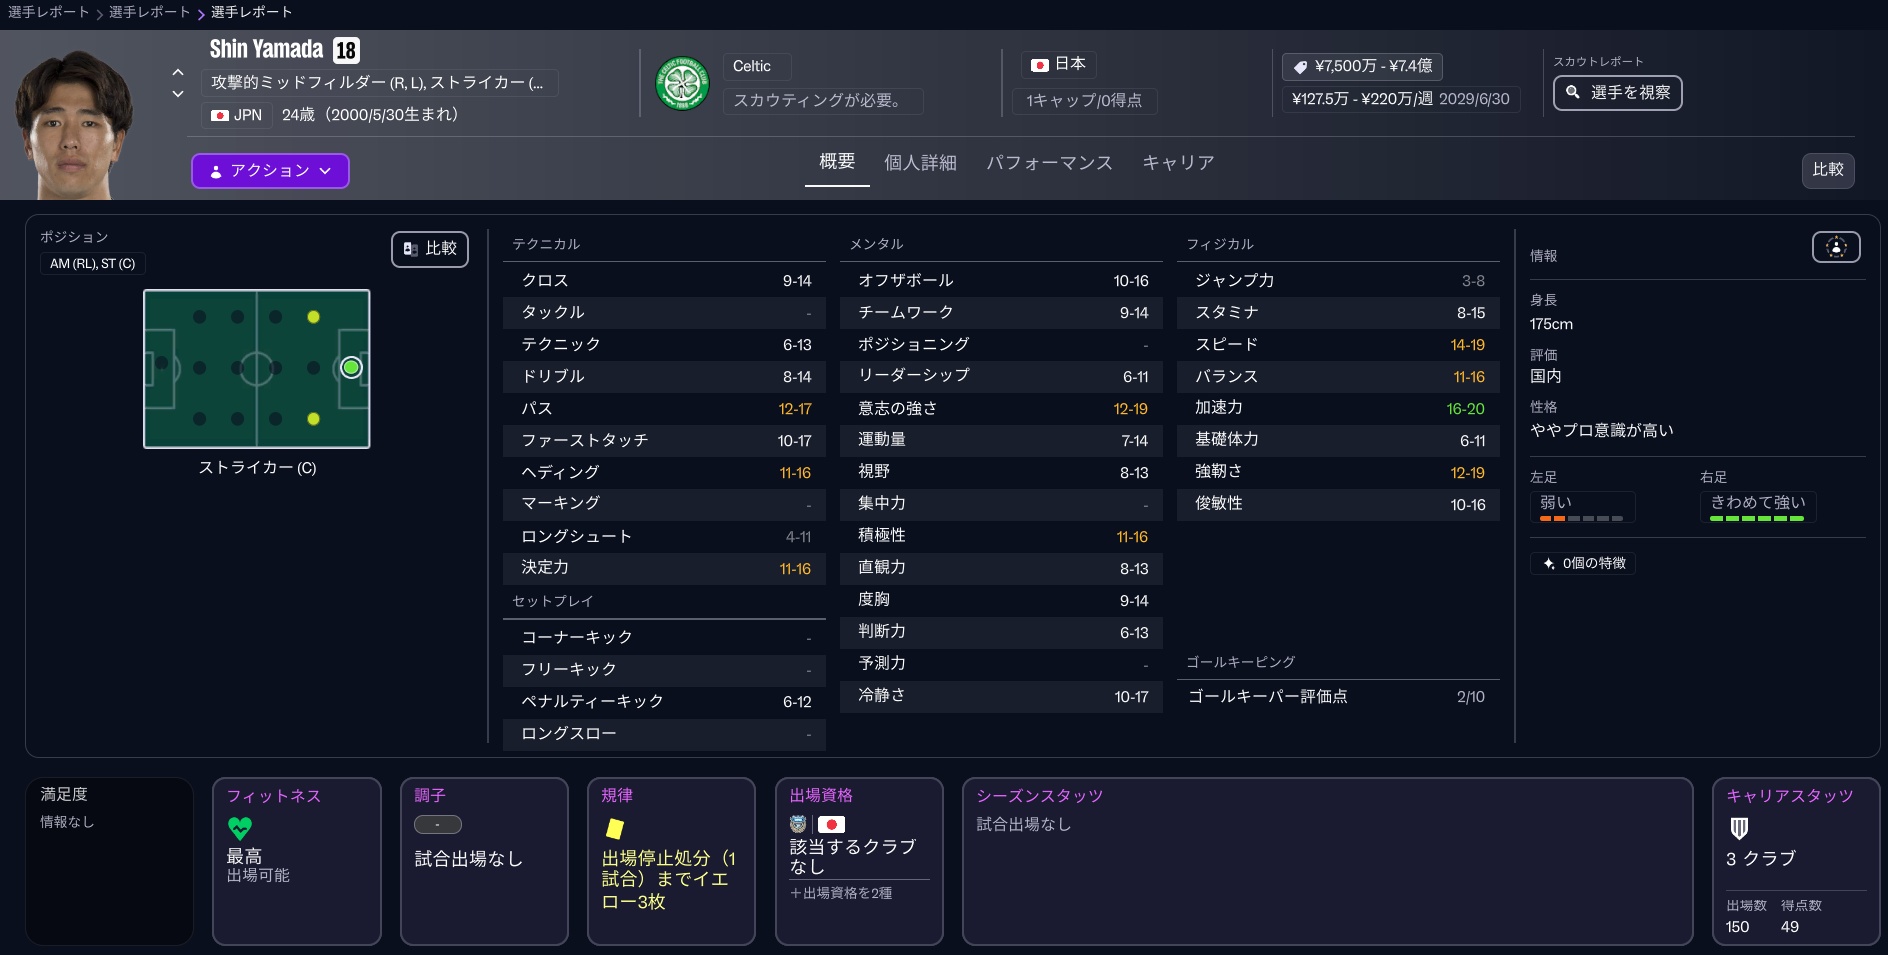Image resolution: width=1888 pixels, height=955 pixels.
Task: Click the Japan flag beside 日本
Action: tap(1040, 65)
